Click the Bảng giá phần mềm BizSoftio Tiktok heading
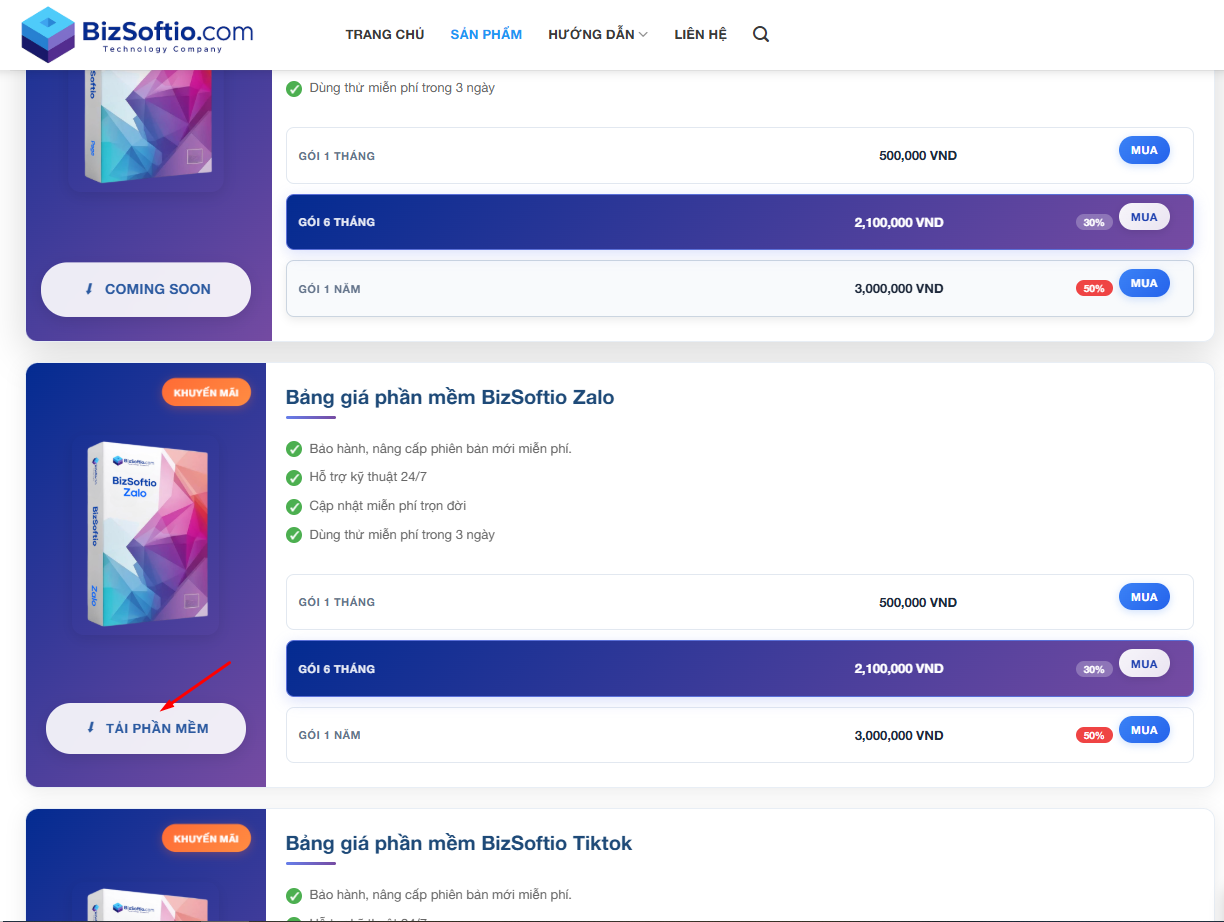This screenshot has height=922, width=1224. point(459,843)
